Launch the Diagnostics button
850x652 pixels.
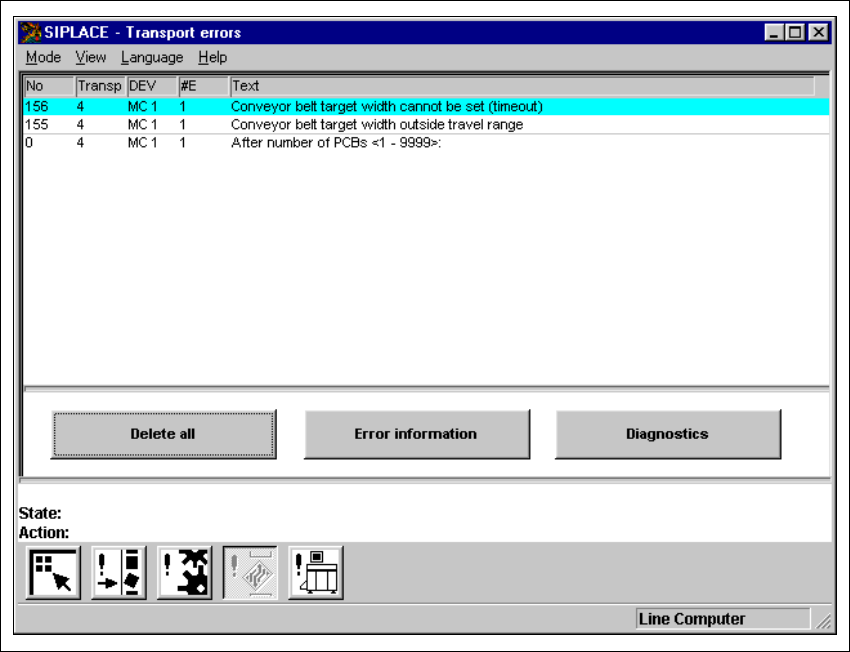pyautogui.click(x=668, y=434)
